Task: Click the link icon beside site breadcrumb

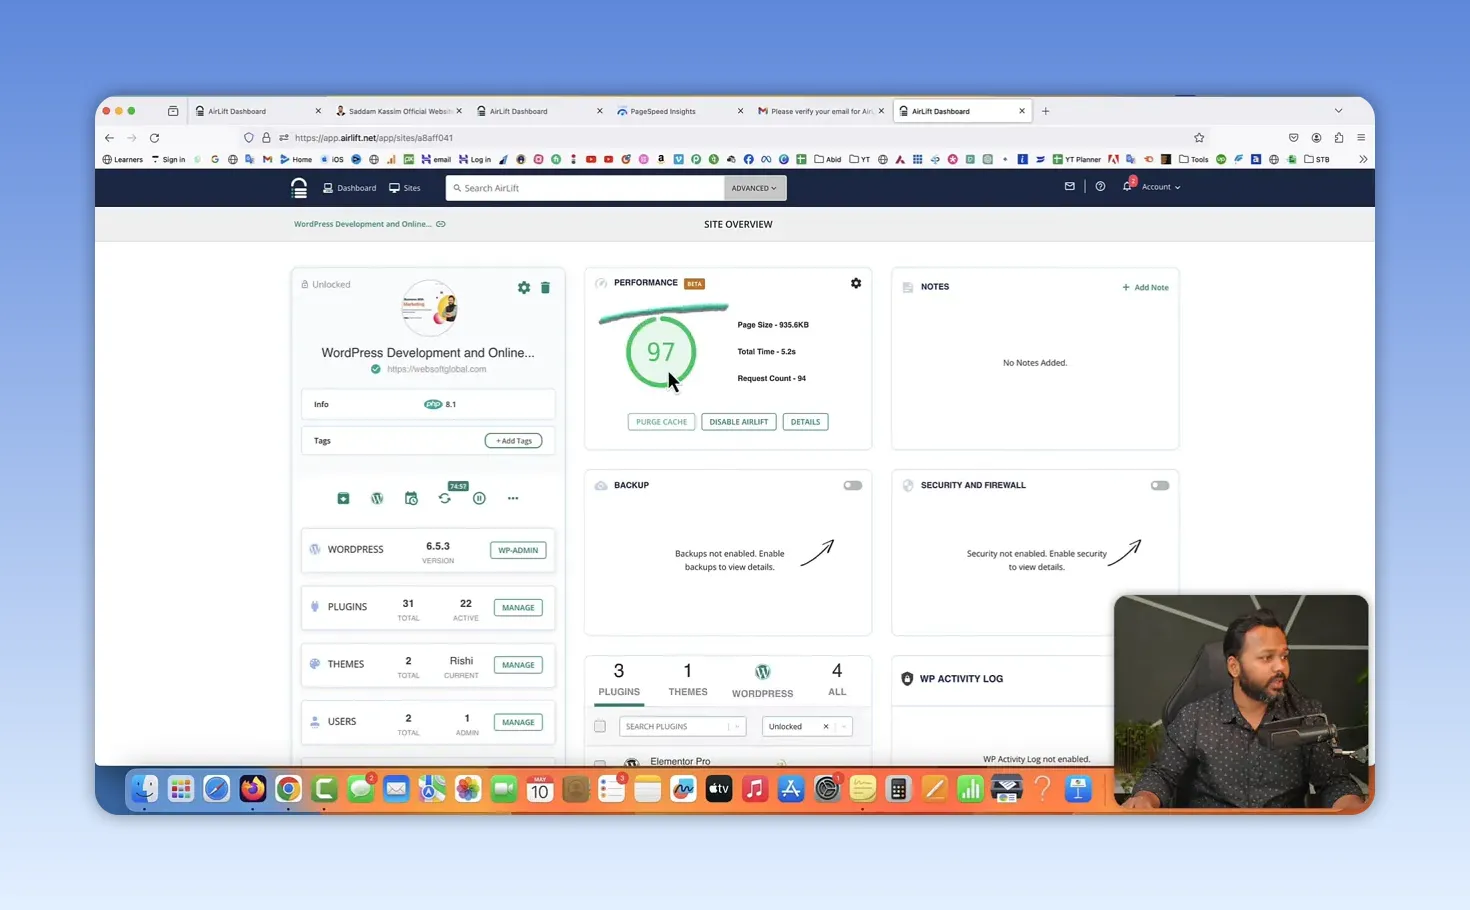Action: pyautogui.click(x=441, y=224)
